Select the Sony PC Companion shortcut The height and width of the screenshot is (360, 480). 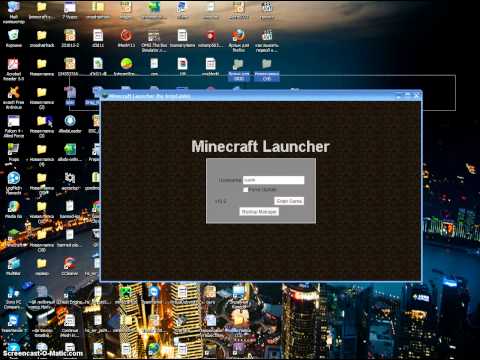tap(13, 297)
